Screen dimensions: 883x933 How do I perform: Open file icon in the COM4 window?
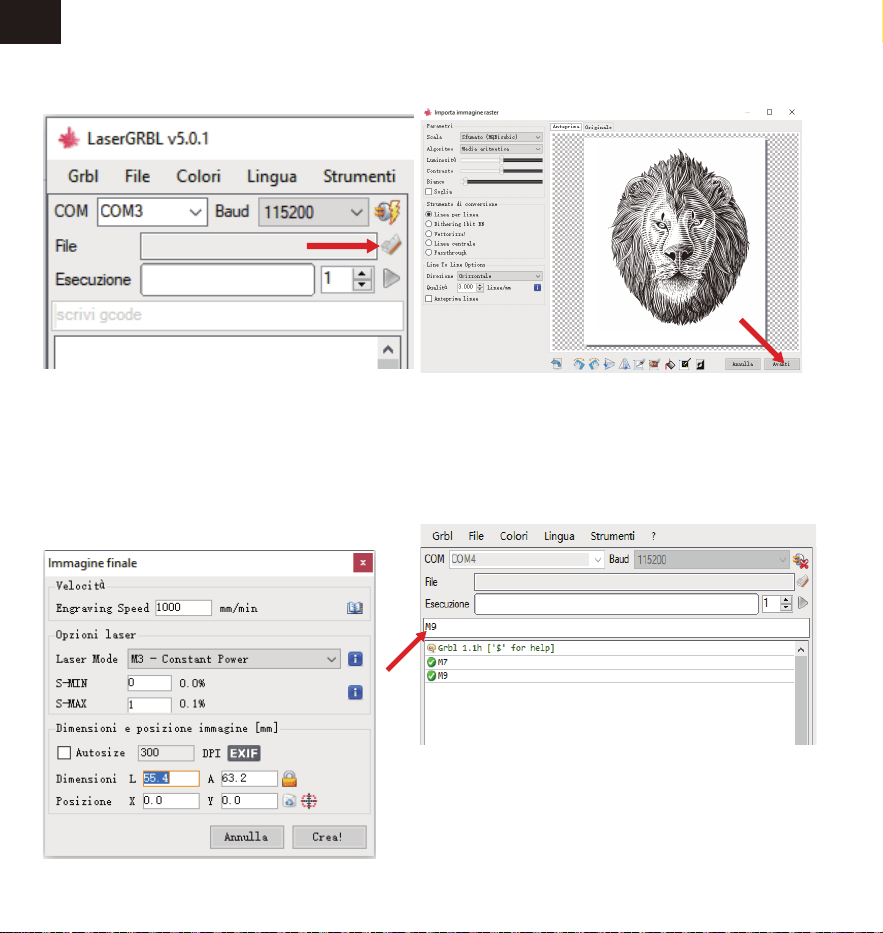coord(803,581)
